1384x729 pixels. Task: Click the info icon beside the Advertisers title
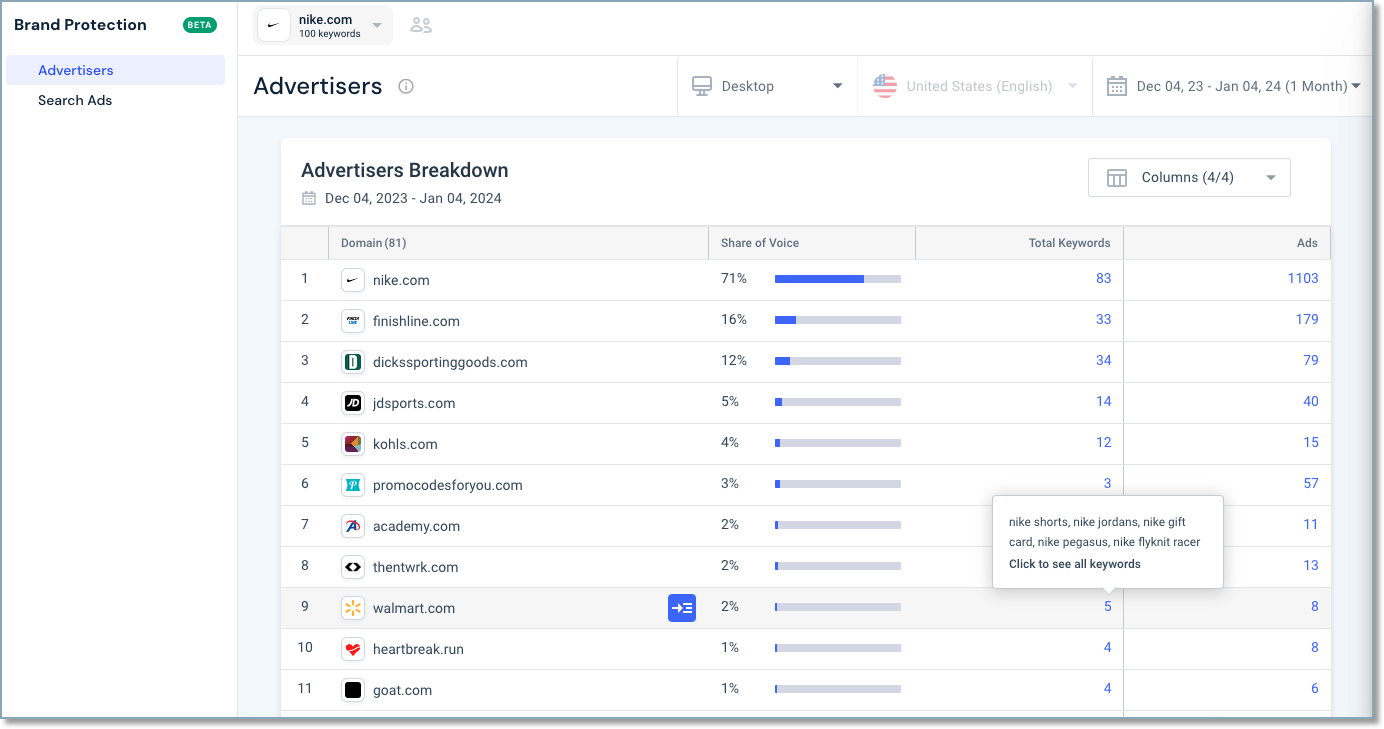406,86
